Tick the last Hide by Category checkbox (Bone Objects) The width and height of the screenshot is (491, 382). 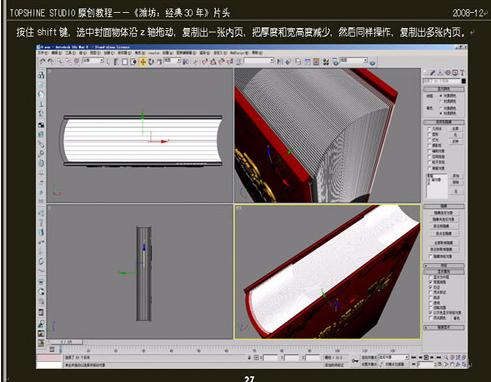point(429,168)
